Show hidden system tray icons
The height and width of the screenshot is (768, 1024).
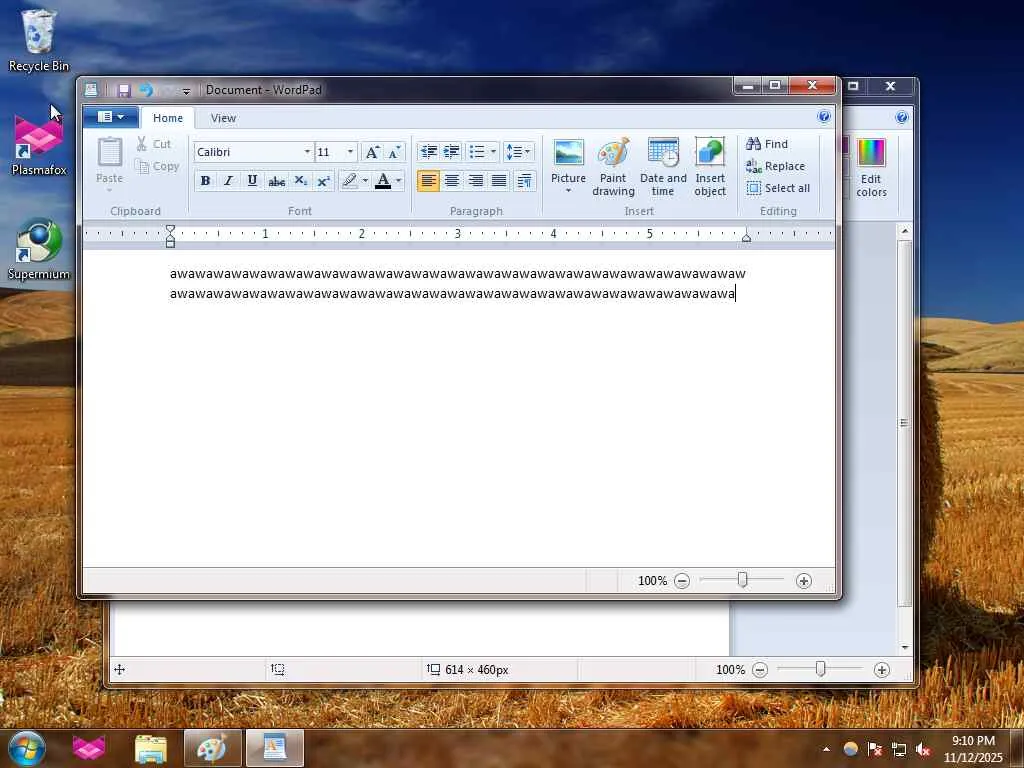pyautogui.click(x=827, y=750)
